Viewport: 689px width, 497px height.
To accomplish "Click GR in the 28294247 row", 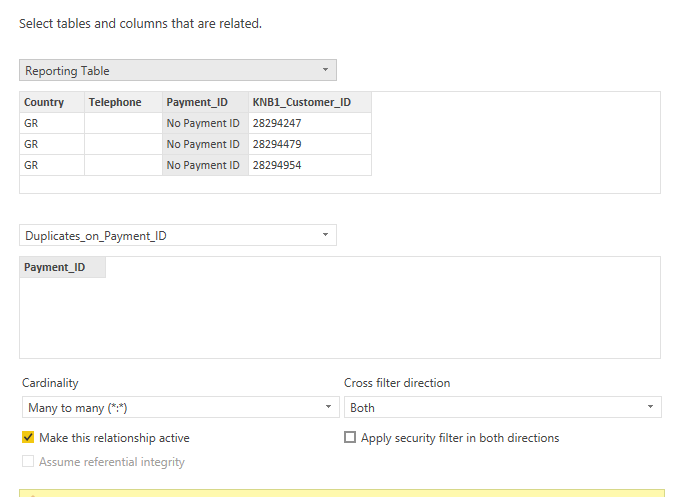I will click(52, 123).
